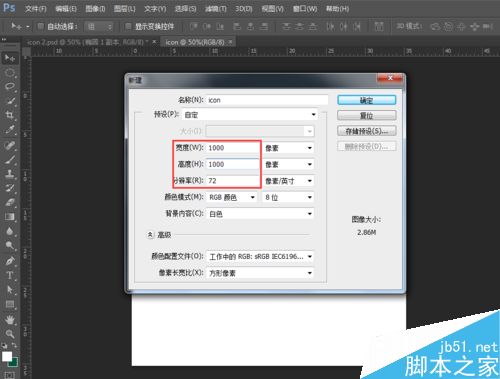Select the Healing Brush tool
Screen dimensions: 500x379
point(10,145)
